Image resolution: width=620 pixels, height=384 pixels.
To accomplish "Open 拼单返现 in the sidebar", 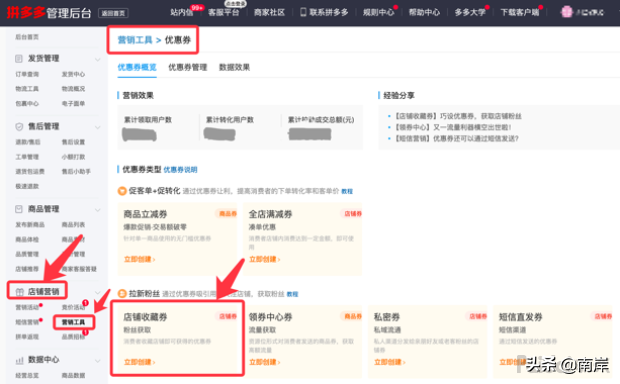I will (x=27, y=337).
